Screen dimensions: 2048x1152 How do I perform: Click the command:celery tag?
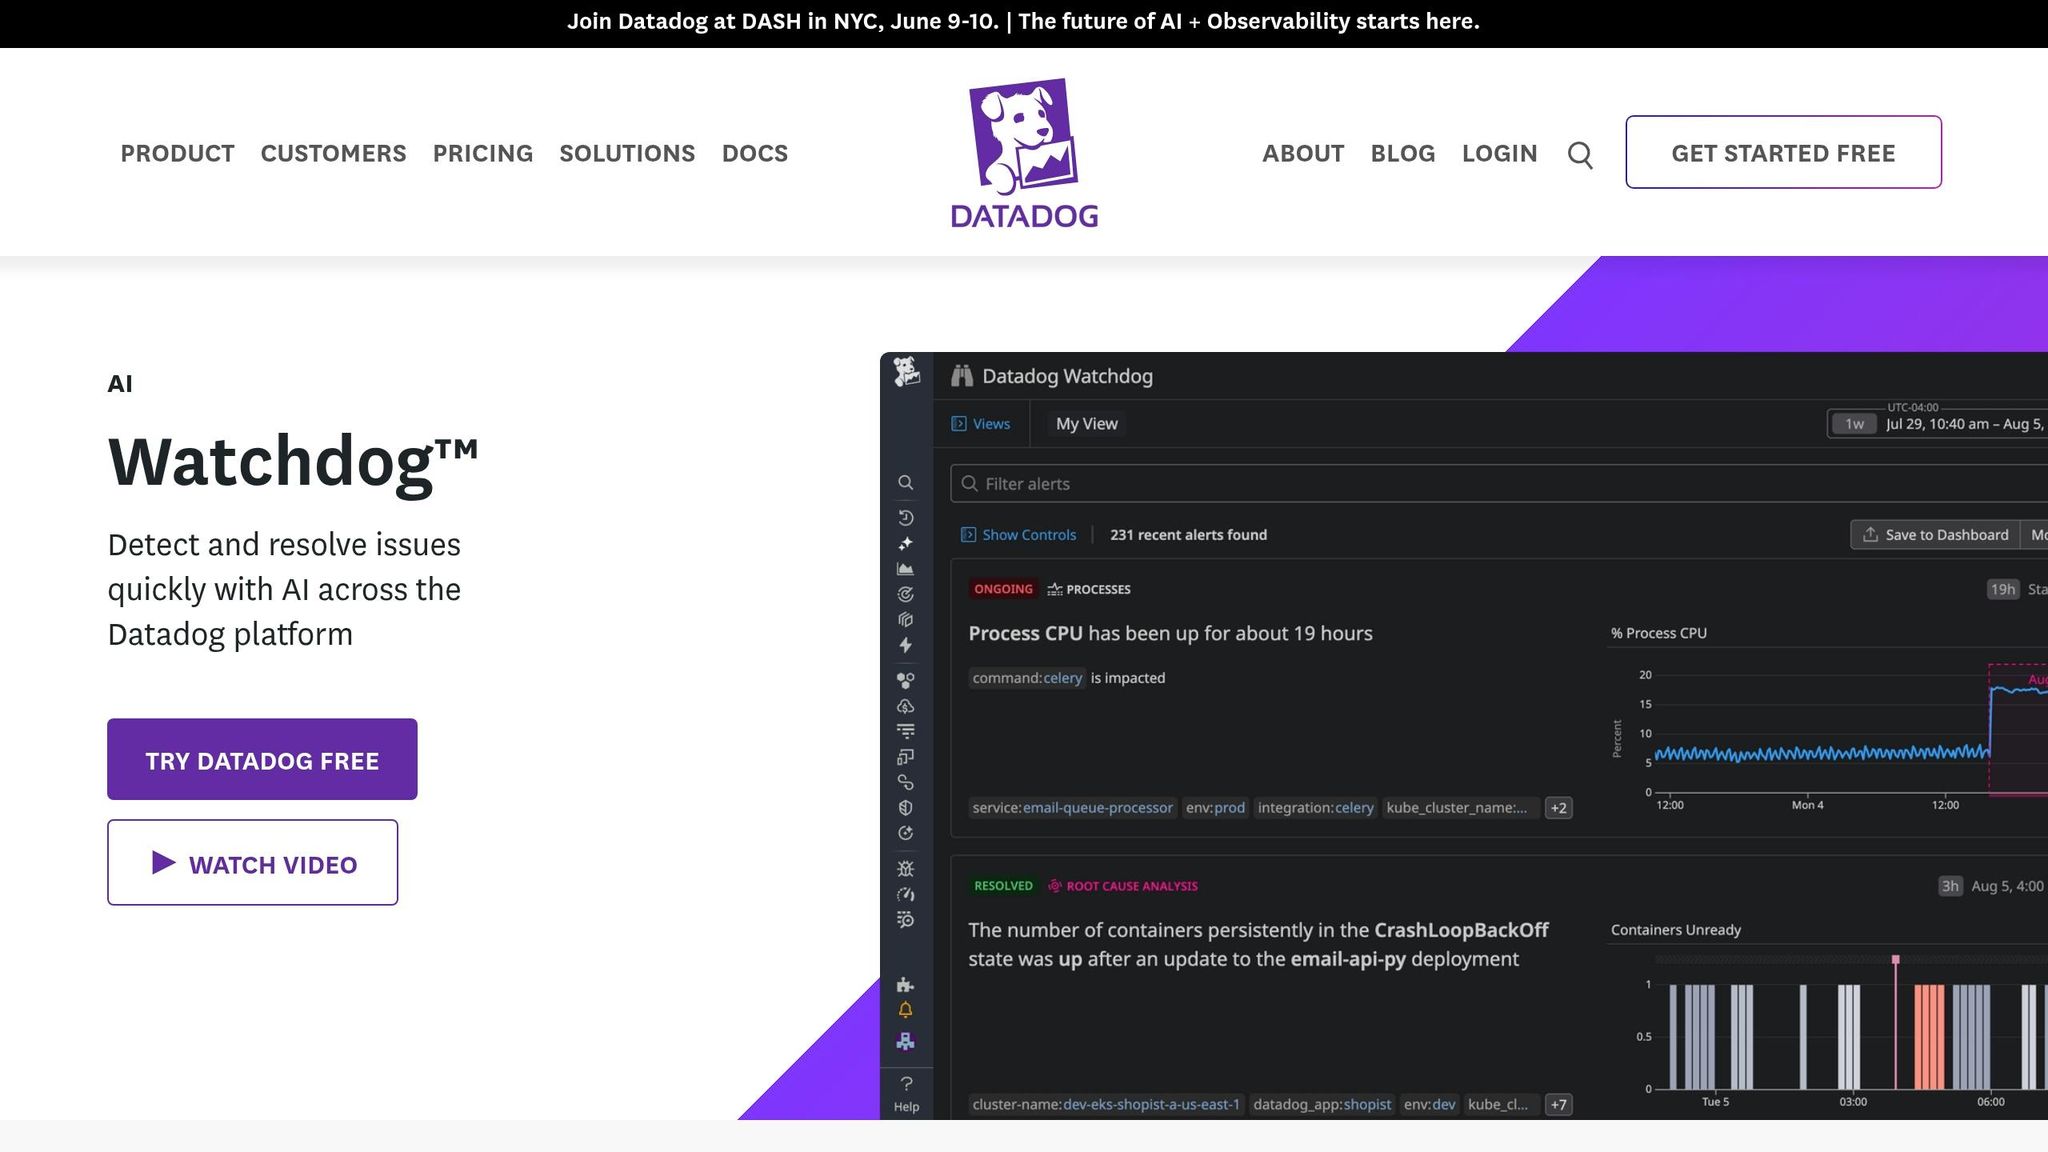[1027, 678]
